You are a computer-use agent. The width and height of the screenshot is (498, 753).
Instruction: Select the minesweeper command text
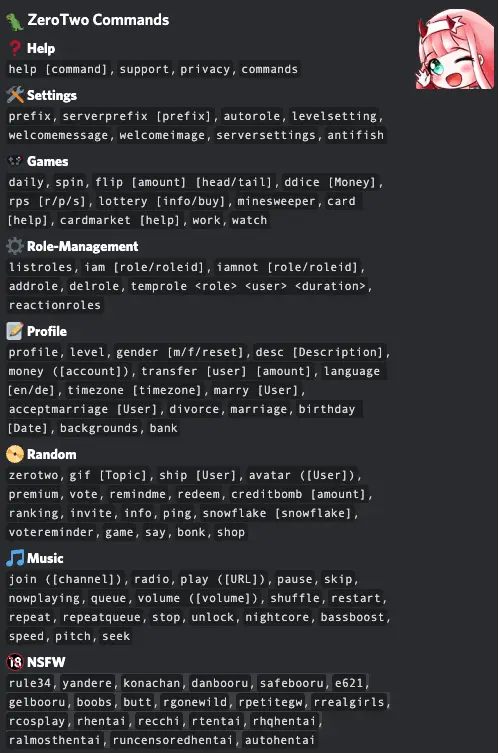(276, 201)
